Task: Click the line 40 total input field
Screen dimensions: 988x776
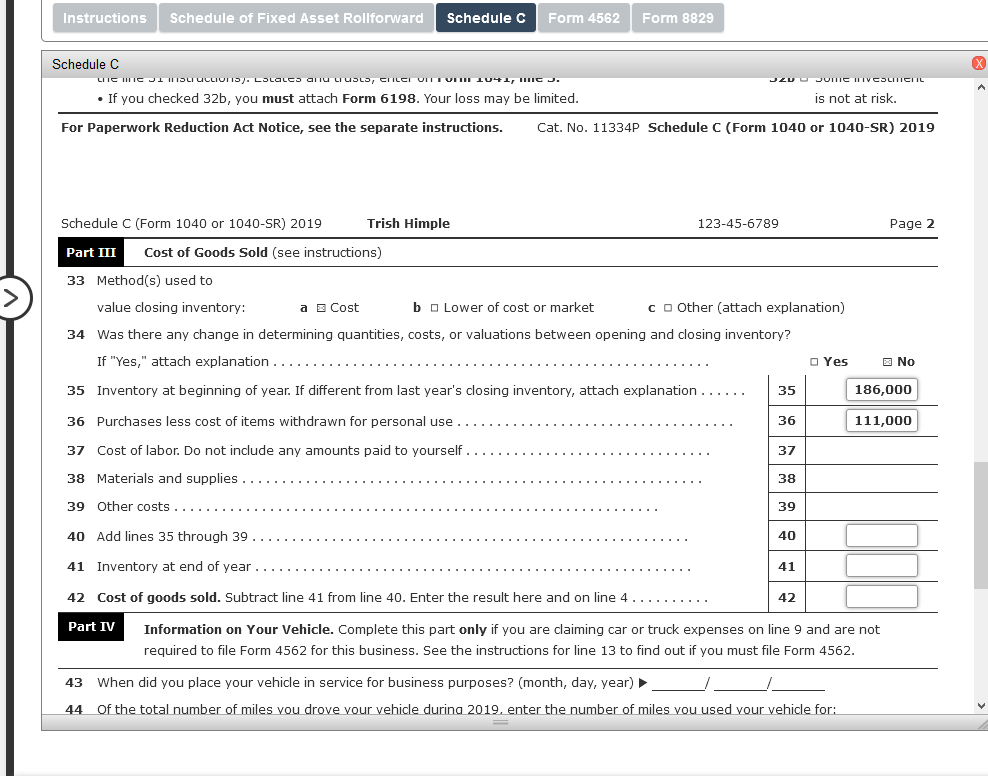Action: click(881, 535)
